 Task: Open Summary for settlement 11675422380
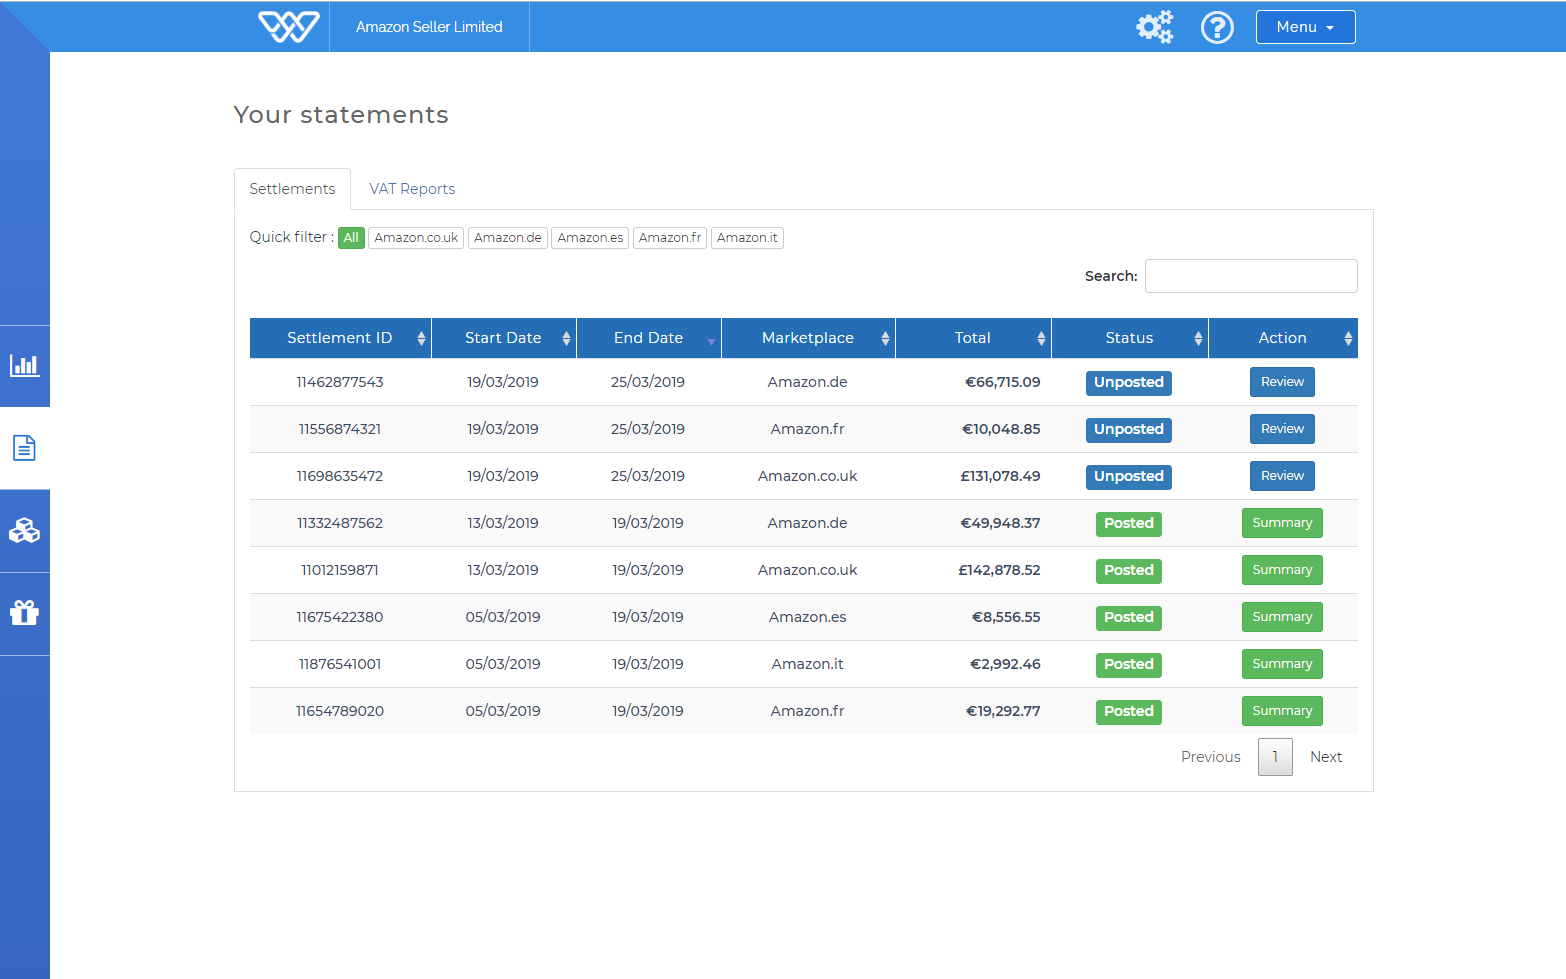[x=1282, y=617]
